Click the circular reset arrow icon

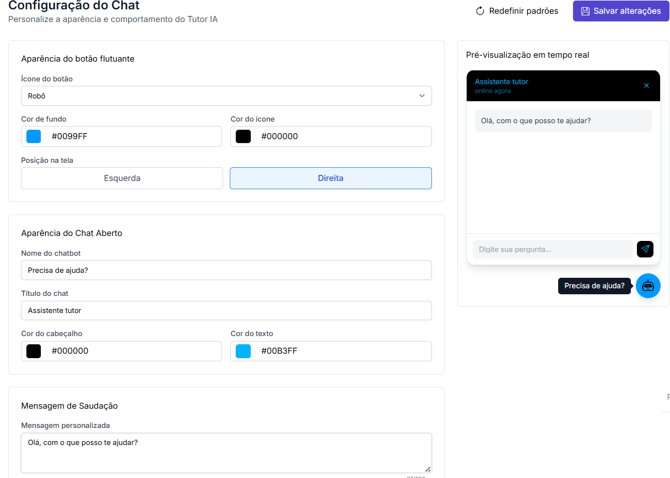[480, 11]
